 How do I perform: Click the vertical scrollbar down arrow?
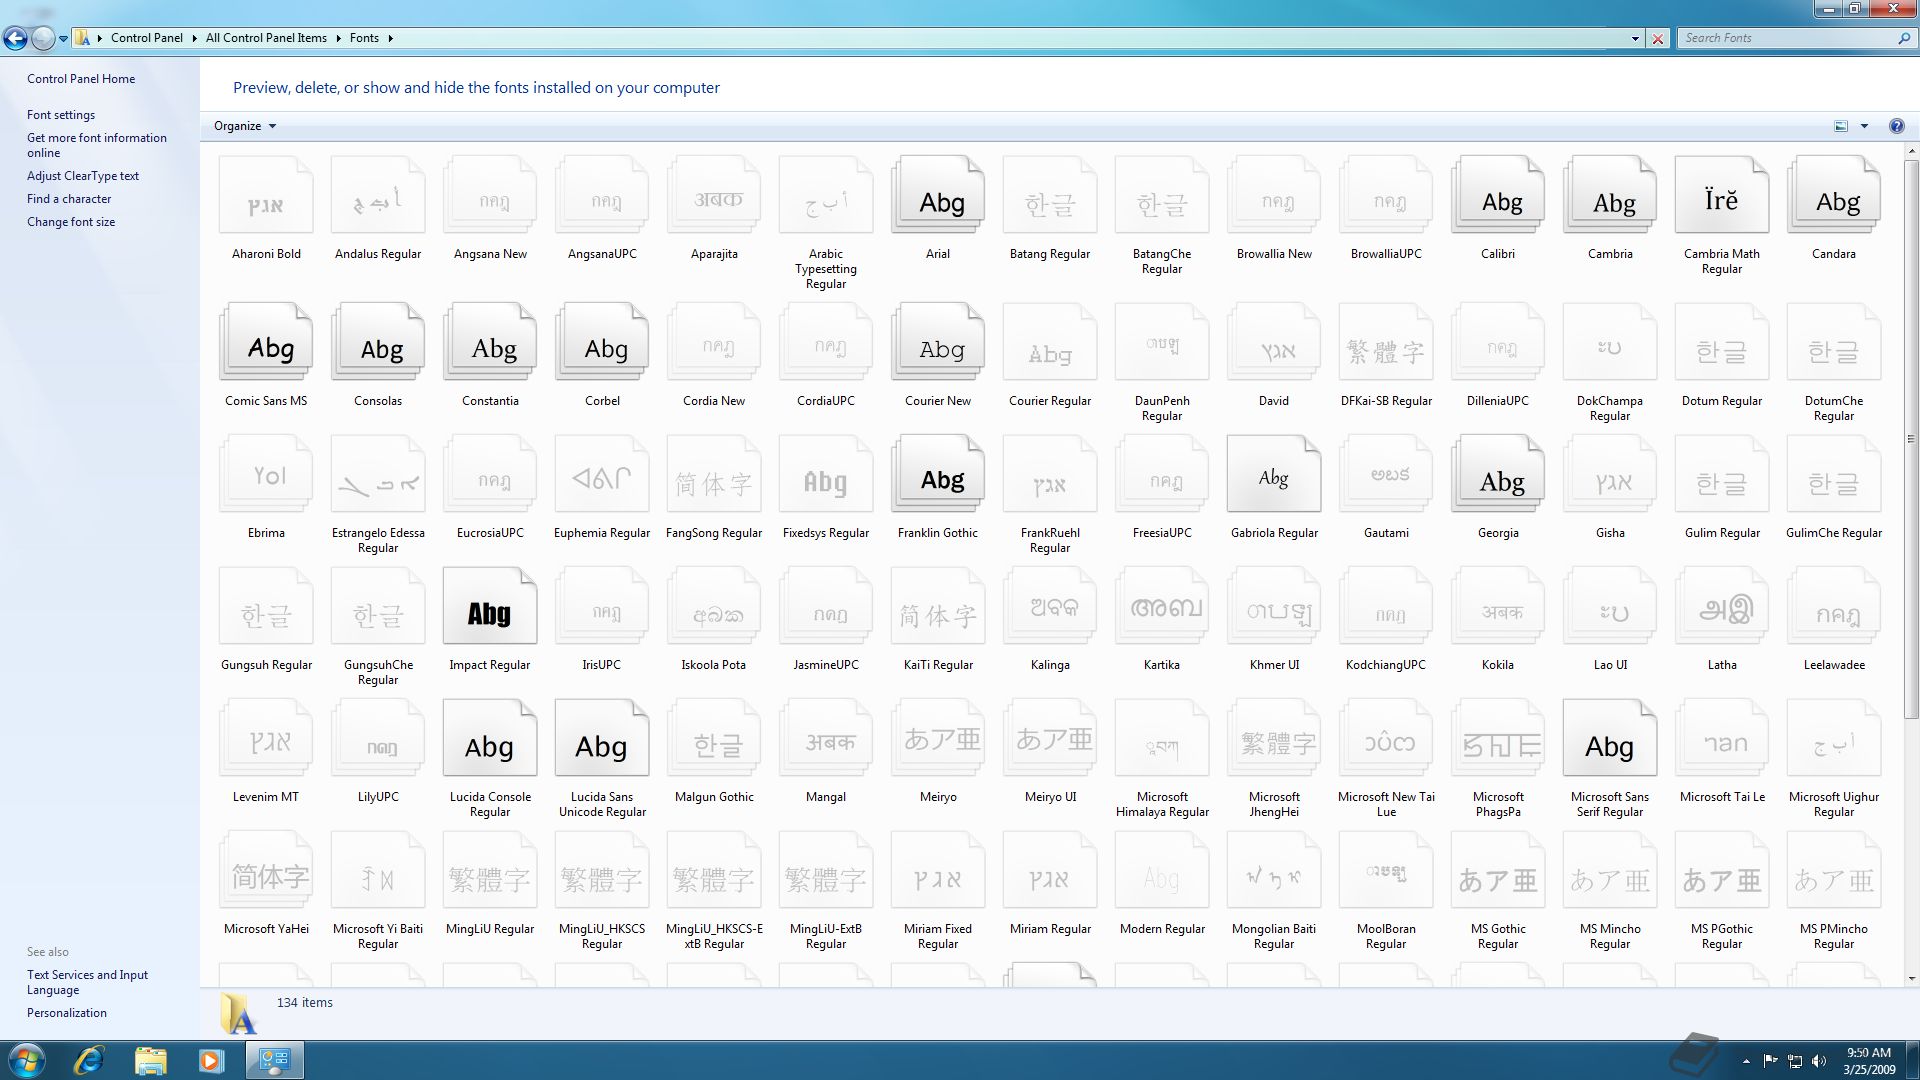[1911, 979]
